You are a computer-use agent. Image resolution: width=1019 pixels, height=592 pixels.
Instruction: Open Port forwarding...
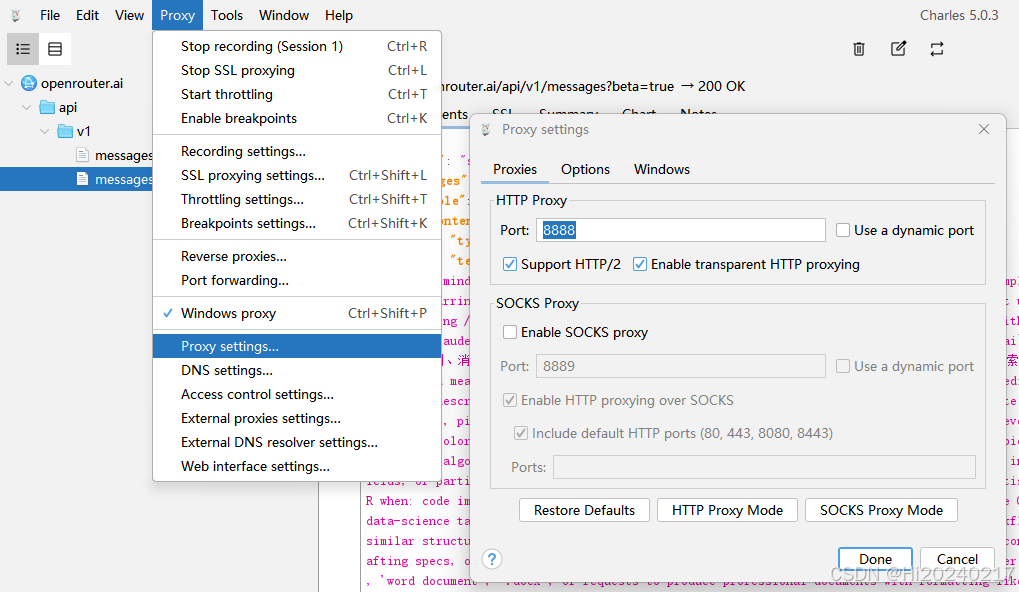[297, 281]
